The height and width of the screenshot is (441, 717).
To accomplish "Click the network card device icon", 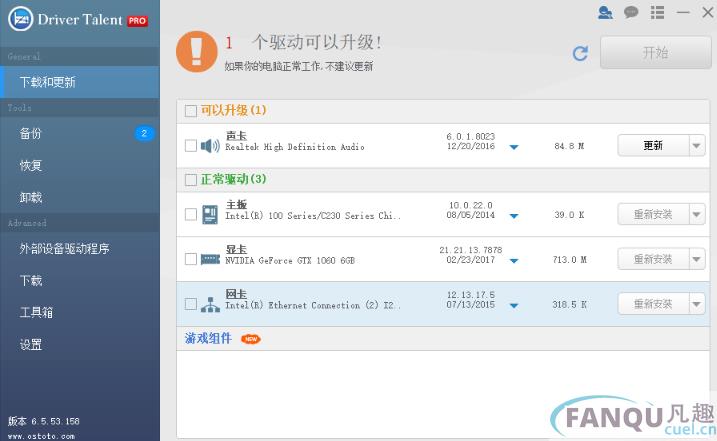I will [210, 304].
